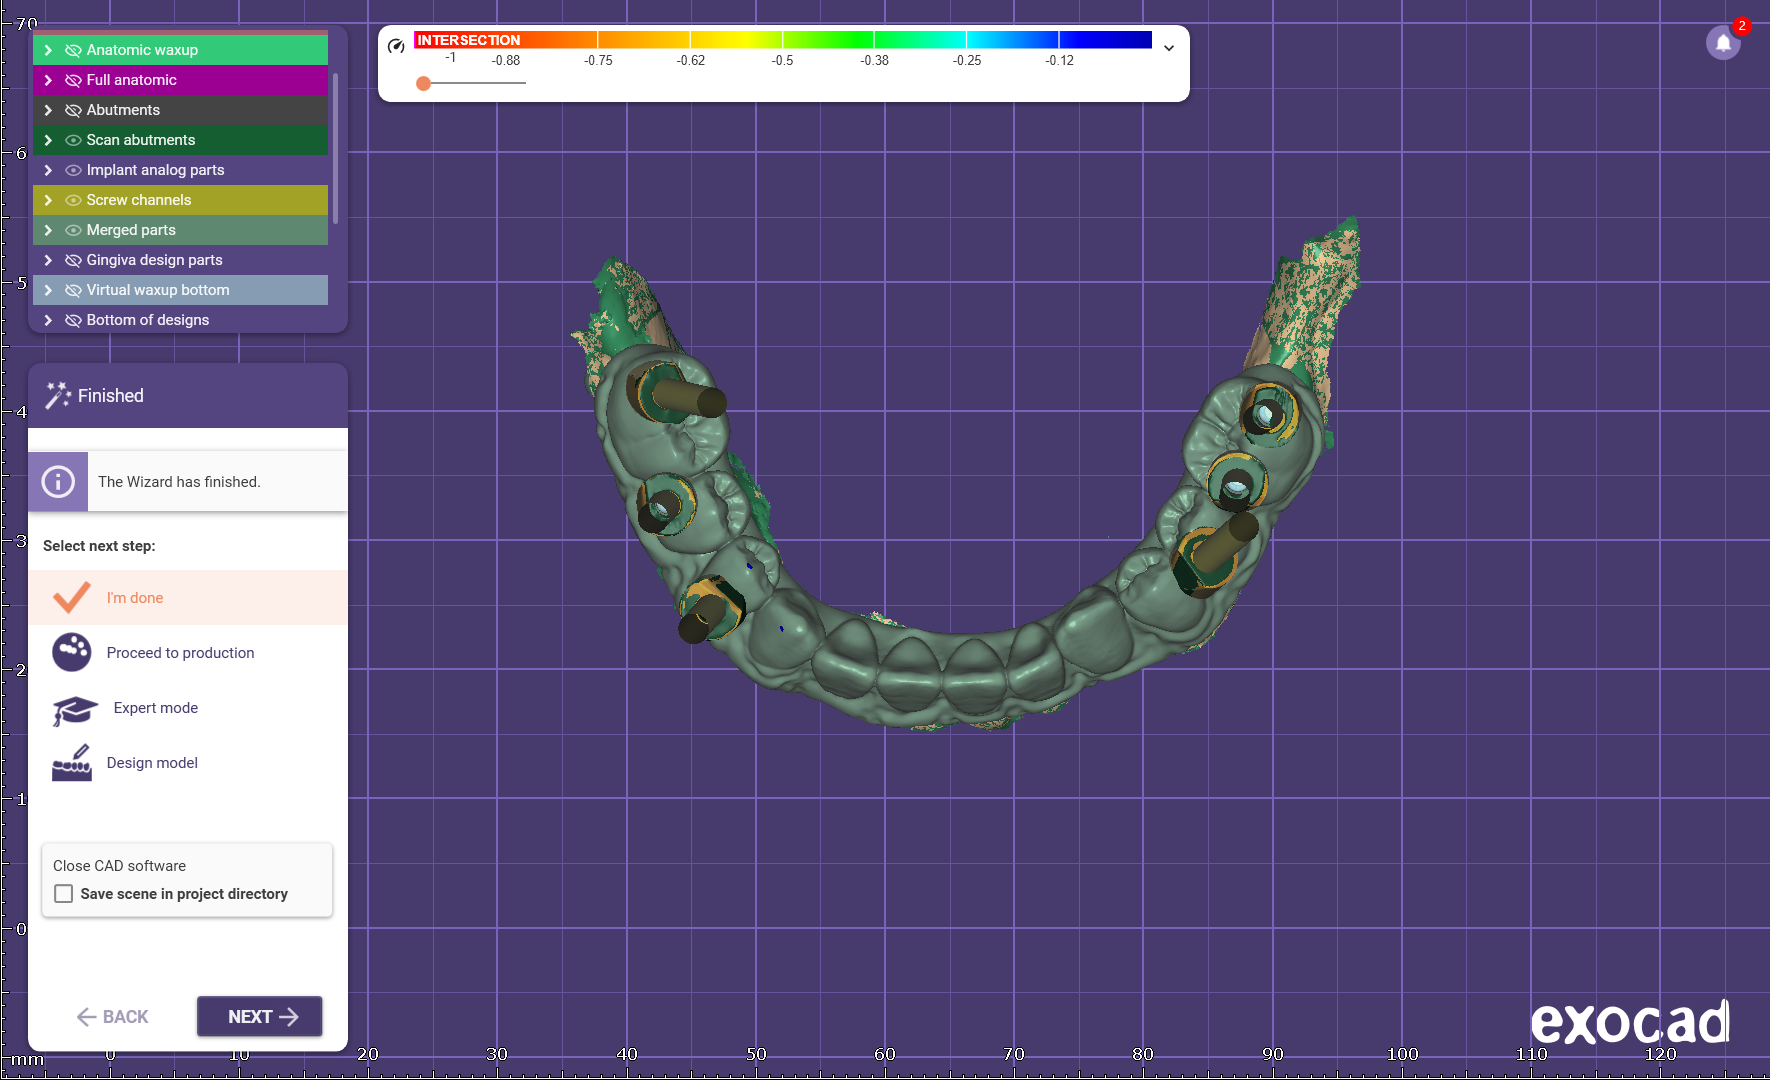
Task: Click the wizard wand icon beside Finished
Action: coord(58,395)
